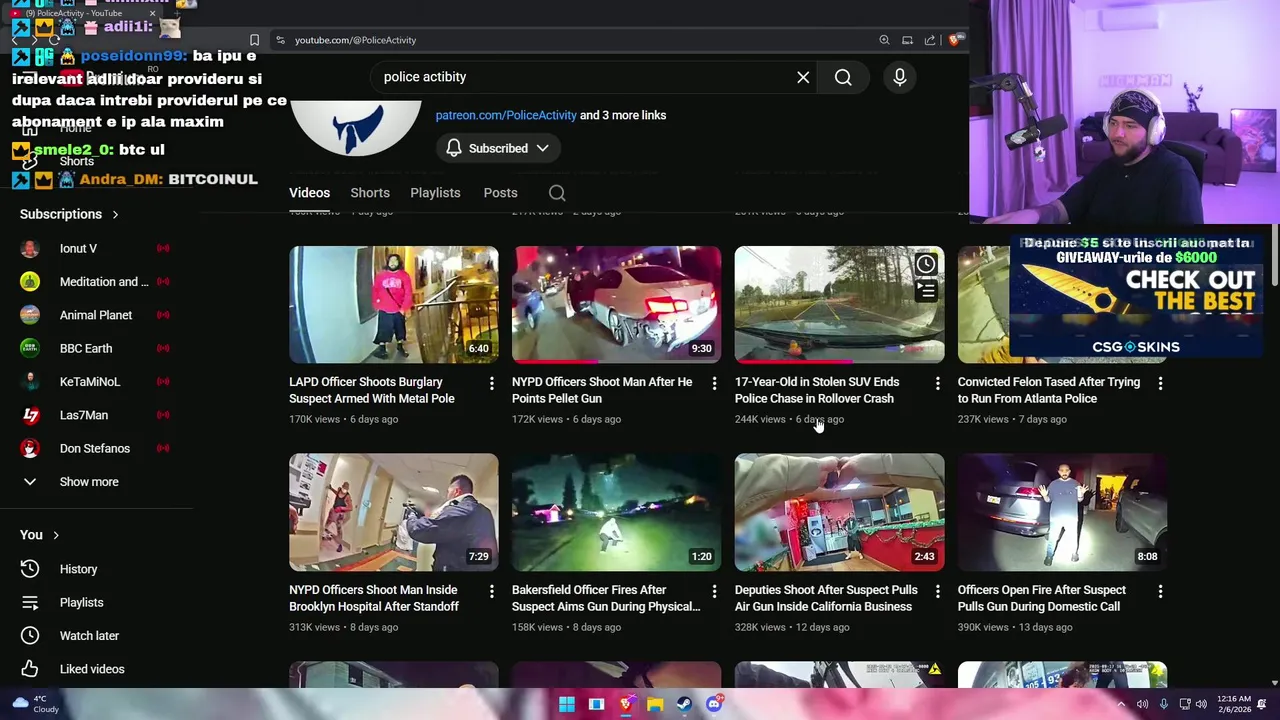The width and height of the screenshot is (1280, 720).
Task: Open the 'LAPD Officer Shoots Burglary Suspect' title
Action: [372, 390]
